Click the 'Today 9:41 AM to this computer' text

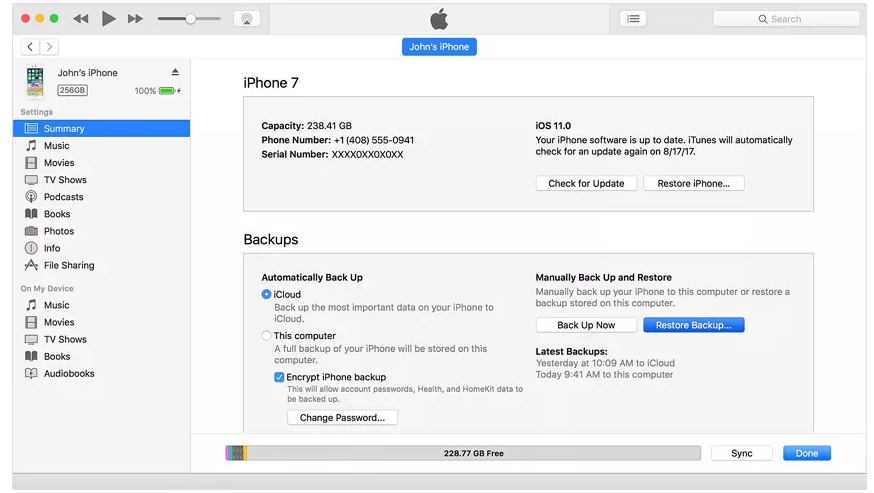604,375
